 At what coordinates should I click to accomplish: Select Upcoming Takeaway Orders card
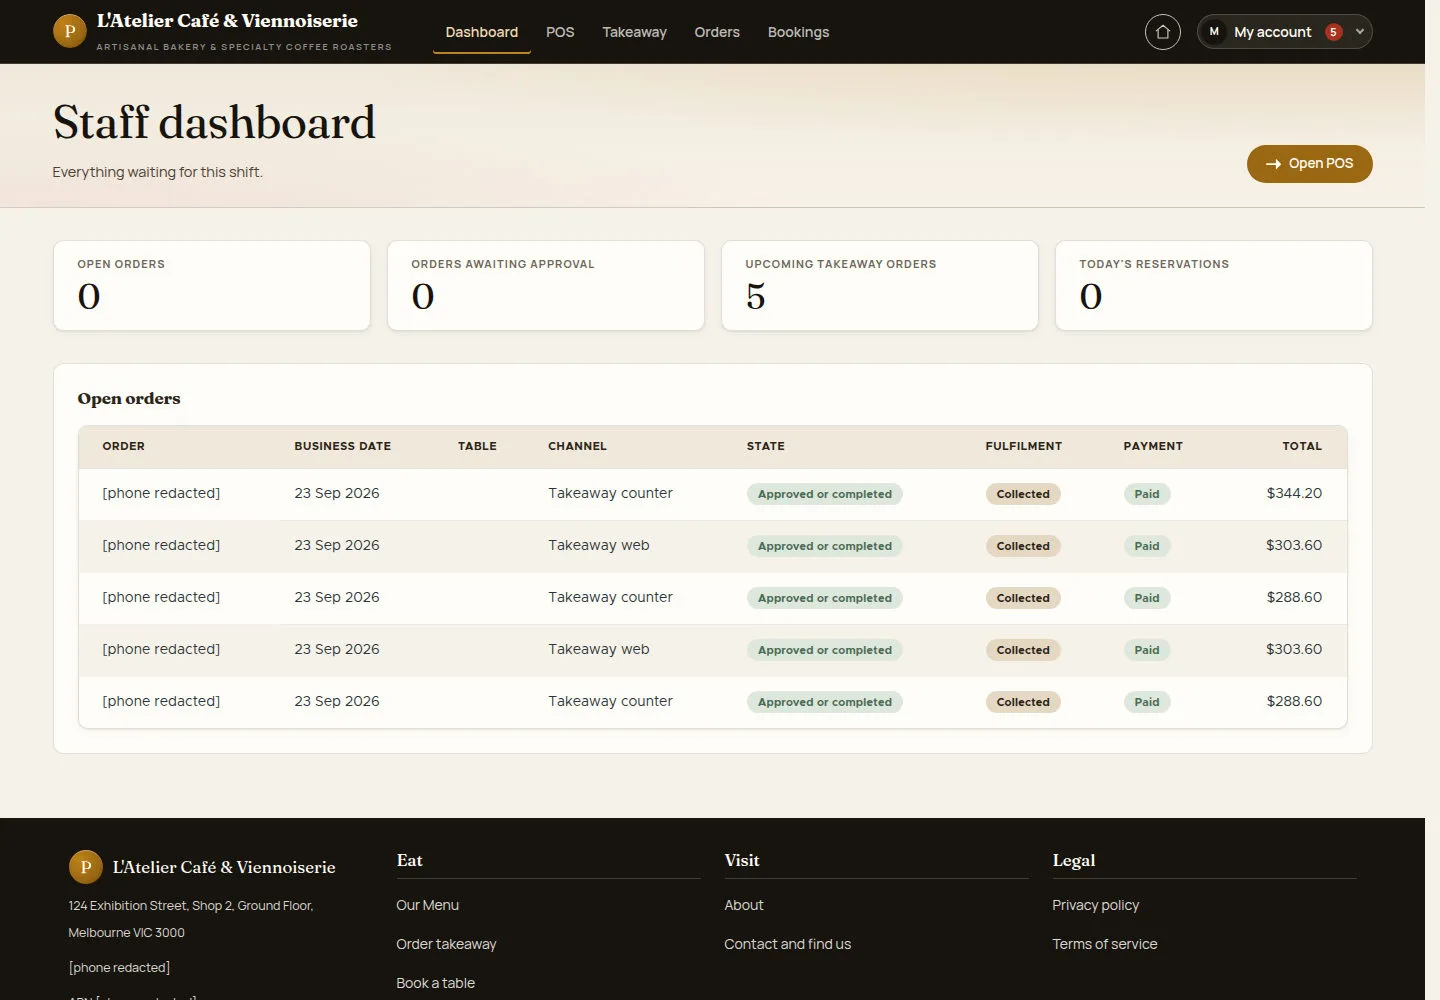coord(880,285)
